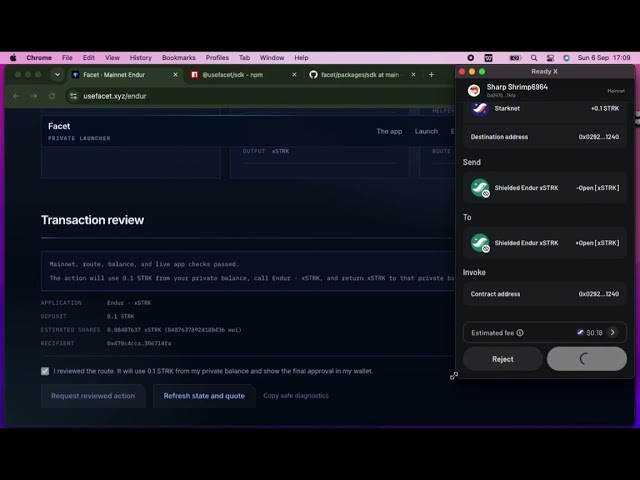Click the recipient address 0x470c4cca…306714fa
Image resolution: width=640 pixels, height=480 pixels.
coord(139,343)
